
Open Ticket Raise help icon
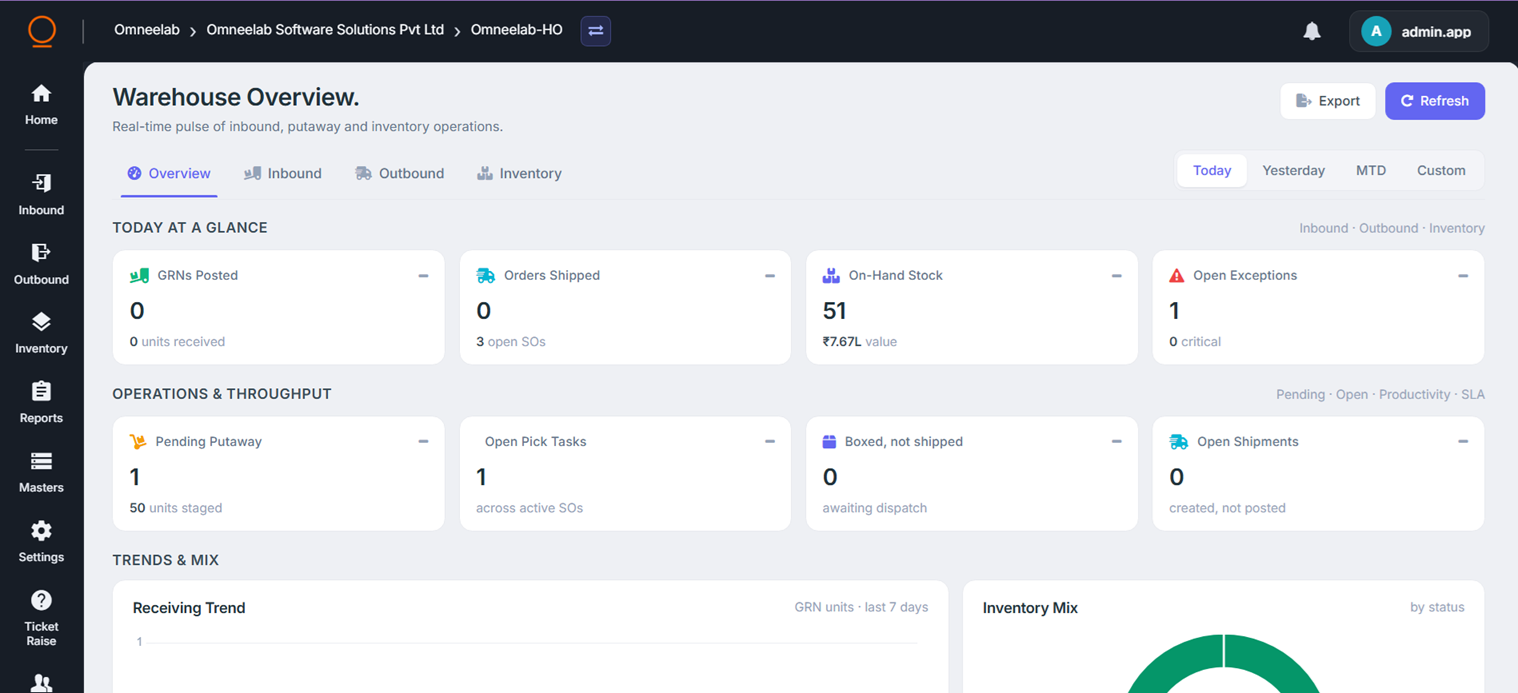tap(41, 618)
